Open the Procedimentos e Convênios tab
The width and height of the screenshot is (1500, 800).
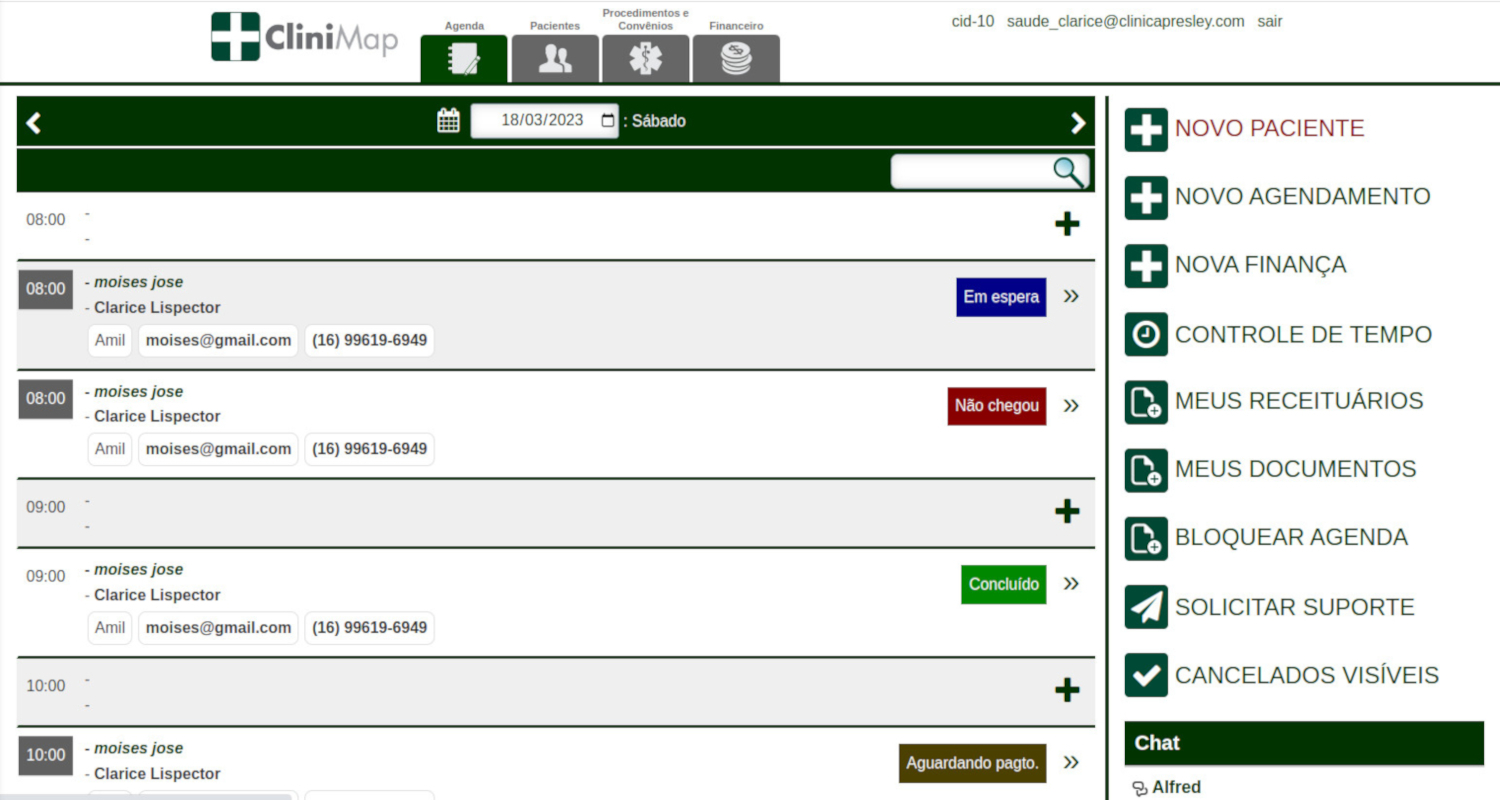point(645,59)
